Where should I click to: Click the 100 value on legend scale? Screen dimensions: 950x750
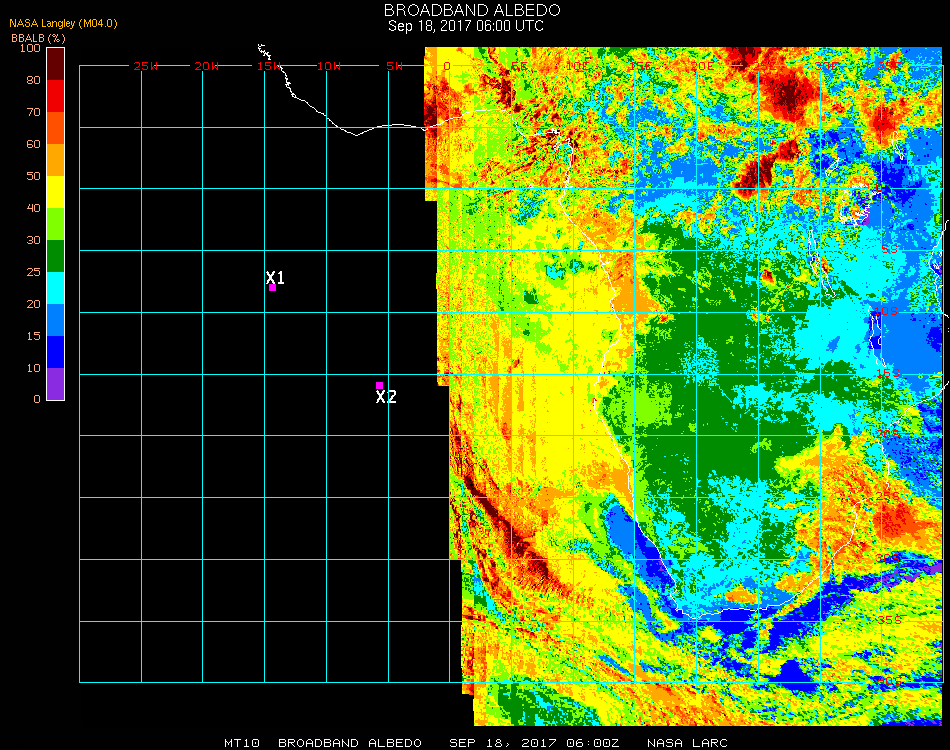30,48
